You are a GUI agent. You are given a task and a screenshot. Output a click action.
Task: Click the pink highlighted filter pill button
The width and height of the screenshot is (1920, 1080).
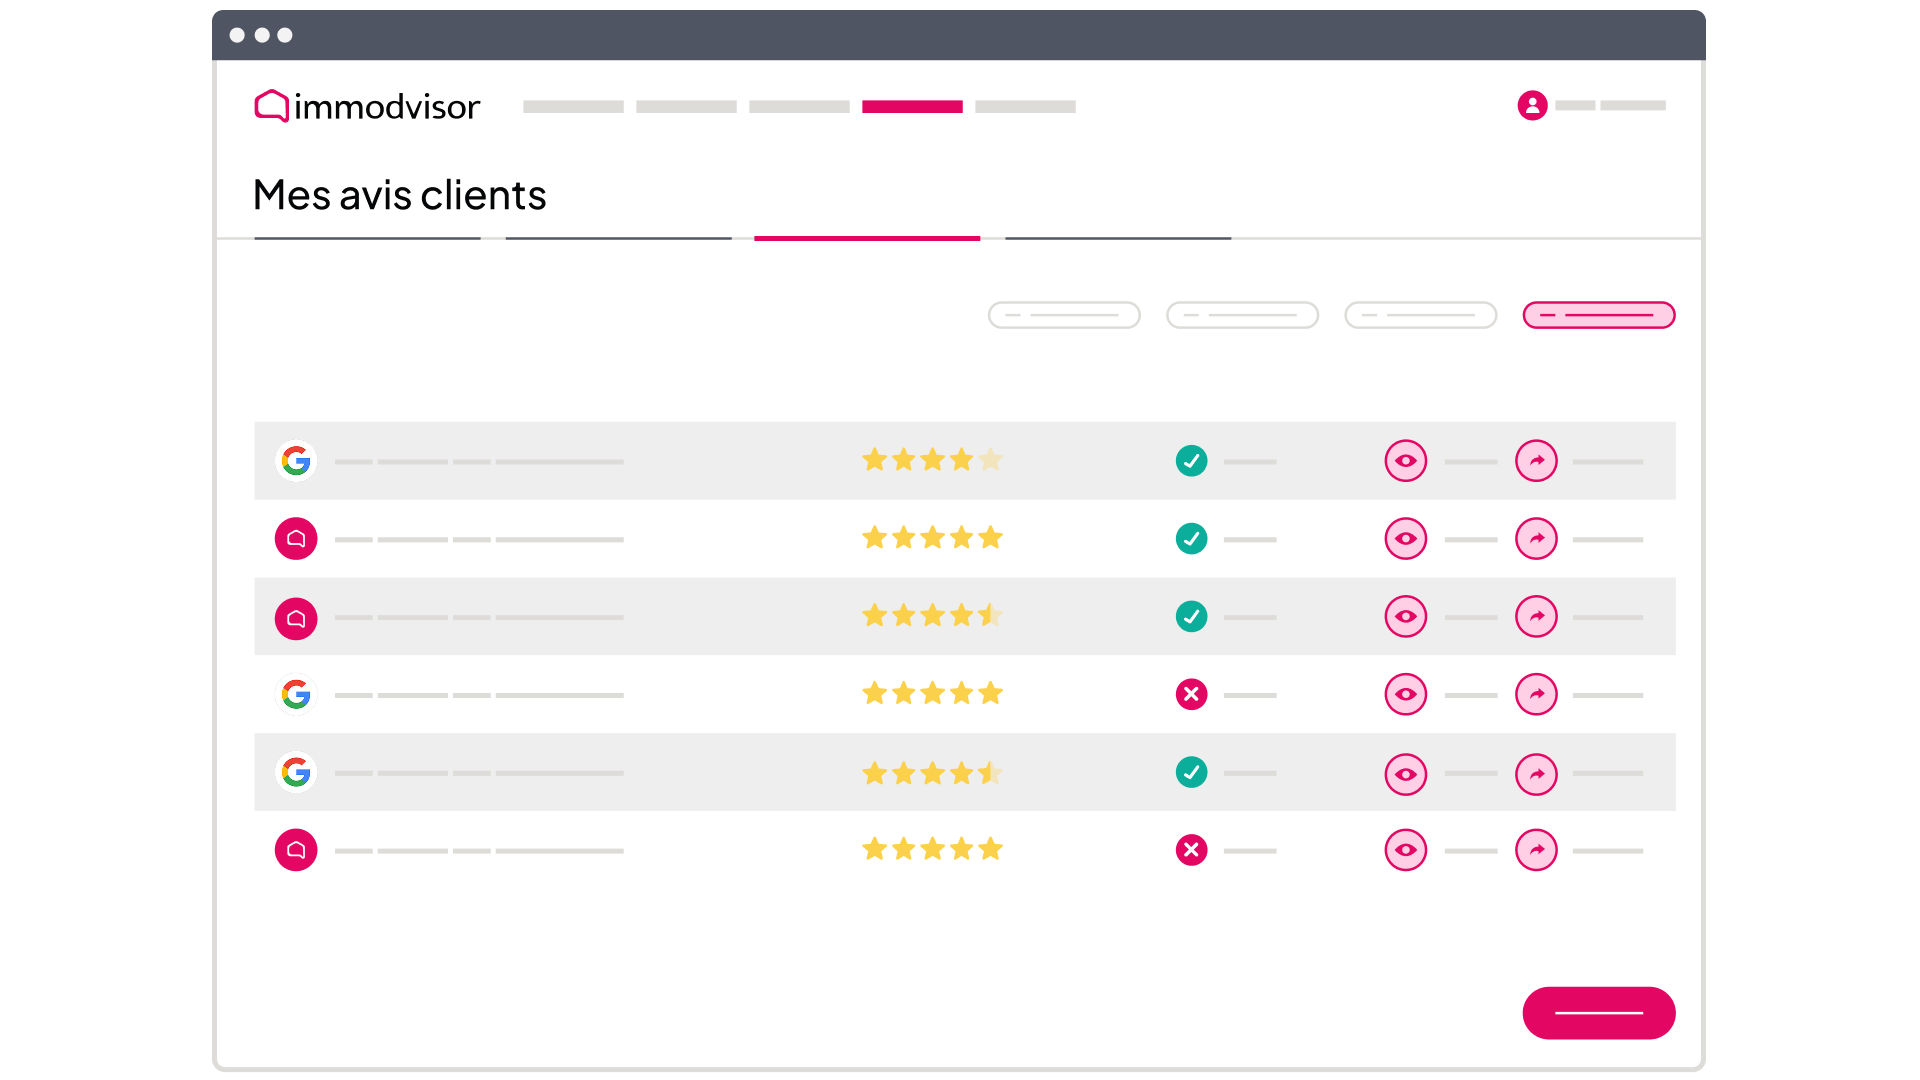[x=1598, y=315]
